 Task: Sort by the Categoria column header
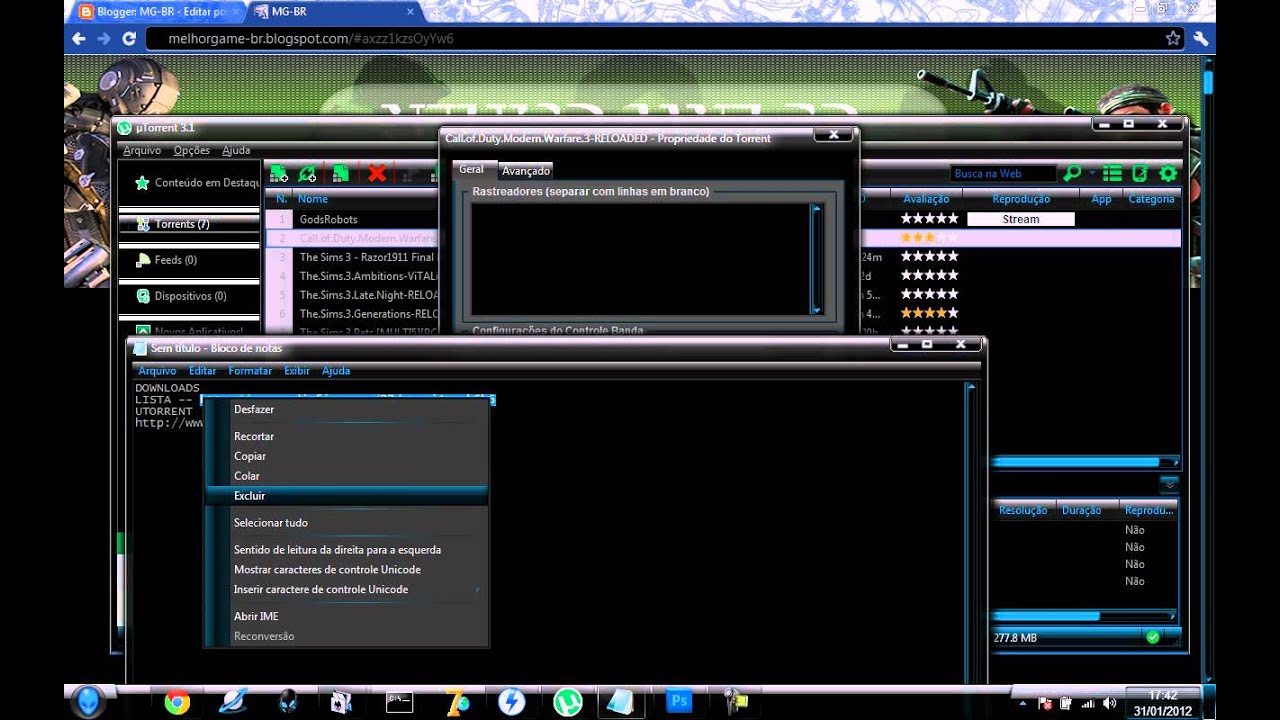click(1151, 199)
